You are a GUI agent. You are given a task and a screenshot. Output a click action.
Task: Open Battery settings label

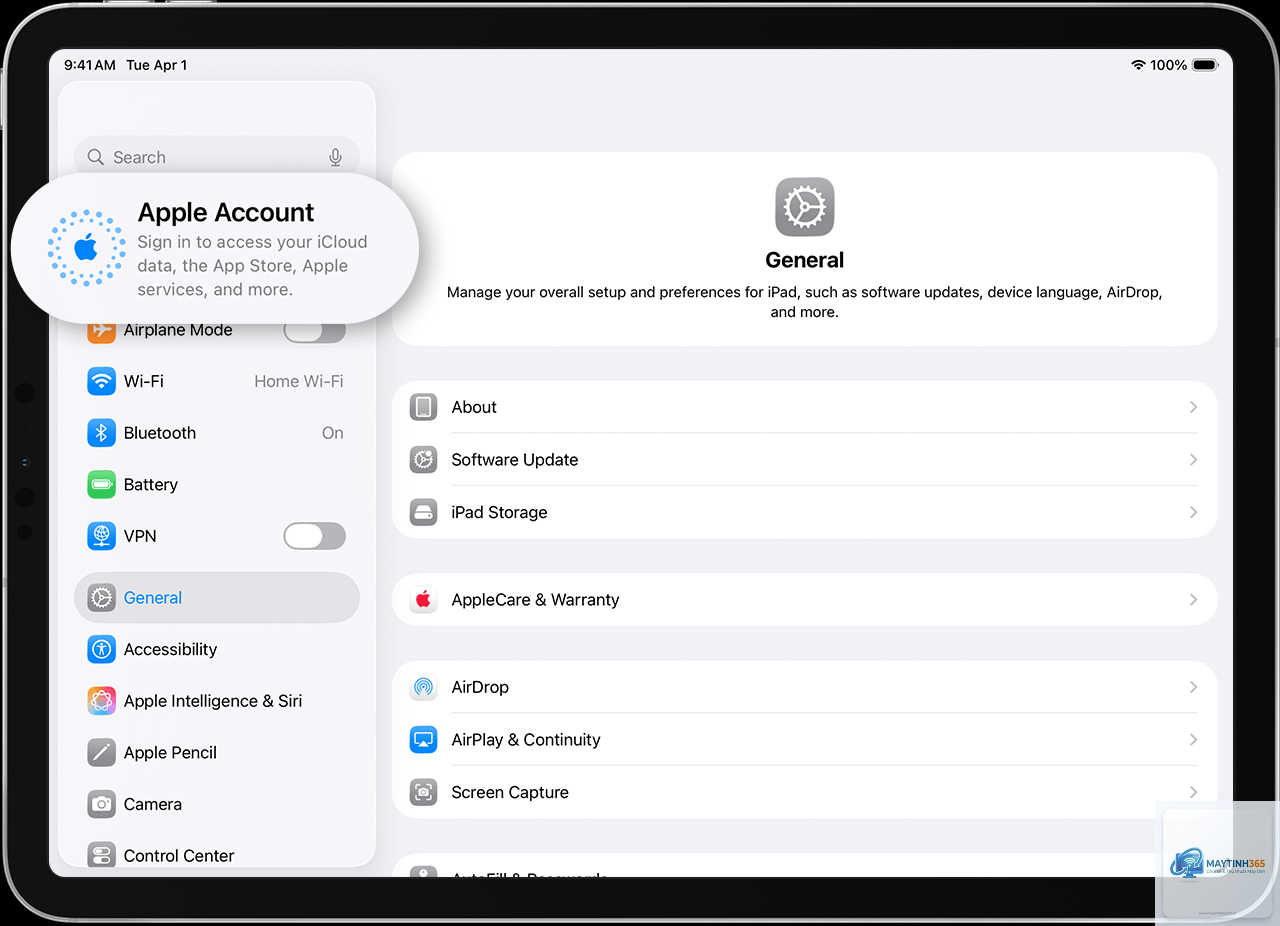pos(151,485)
